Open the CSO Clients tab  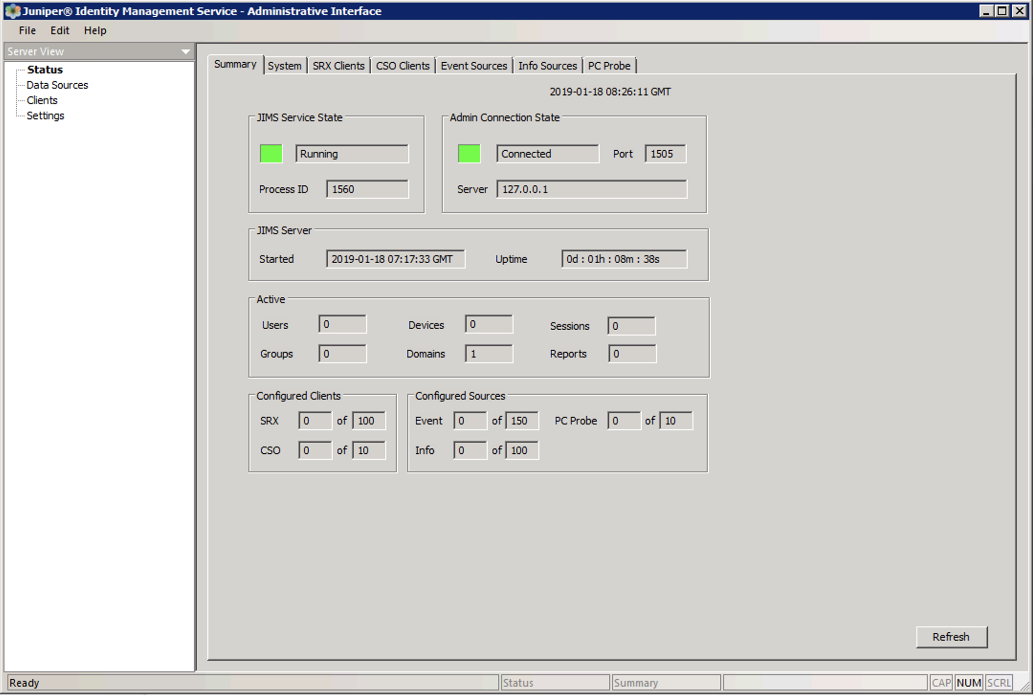pyautogui.click(x=403, y=66)
